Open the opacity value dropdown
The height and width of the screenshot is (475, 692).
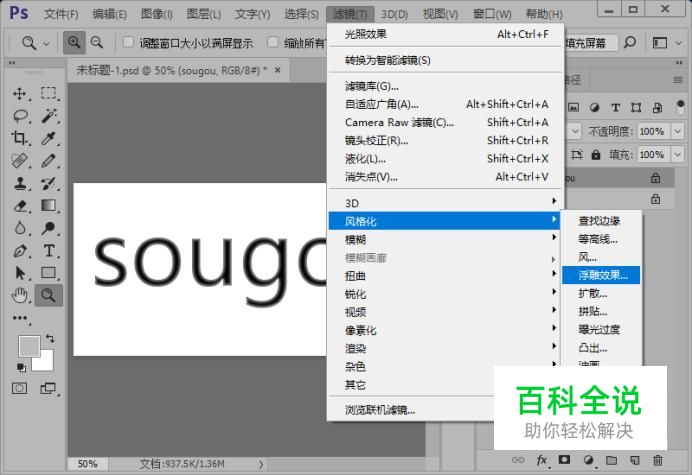[677, 131]
